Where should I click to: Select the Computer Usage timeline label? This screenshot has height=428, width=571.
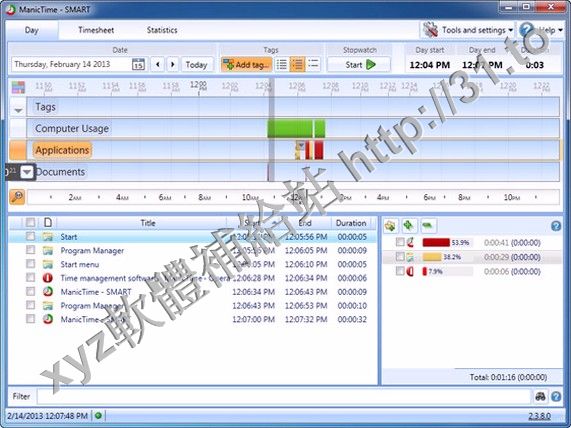click(x=72, y=129)
